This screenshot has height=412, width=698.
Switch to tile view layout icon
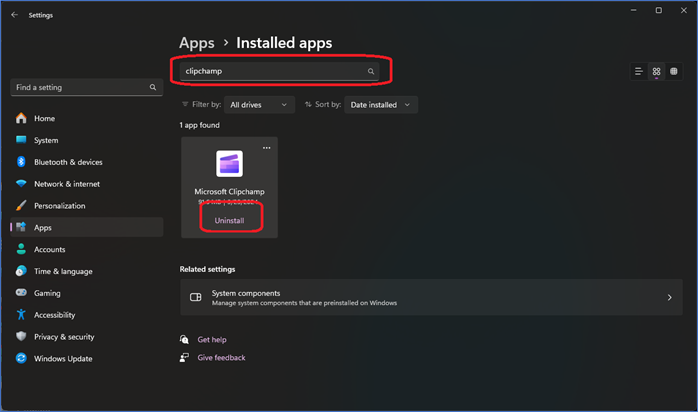point(674,71)
